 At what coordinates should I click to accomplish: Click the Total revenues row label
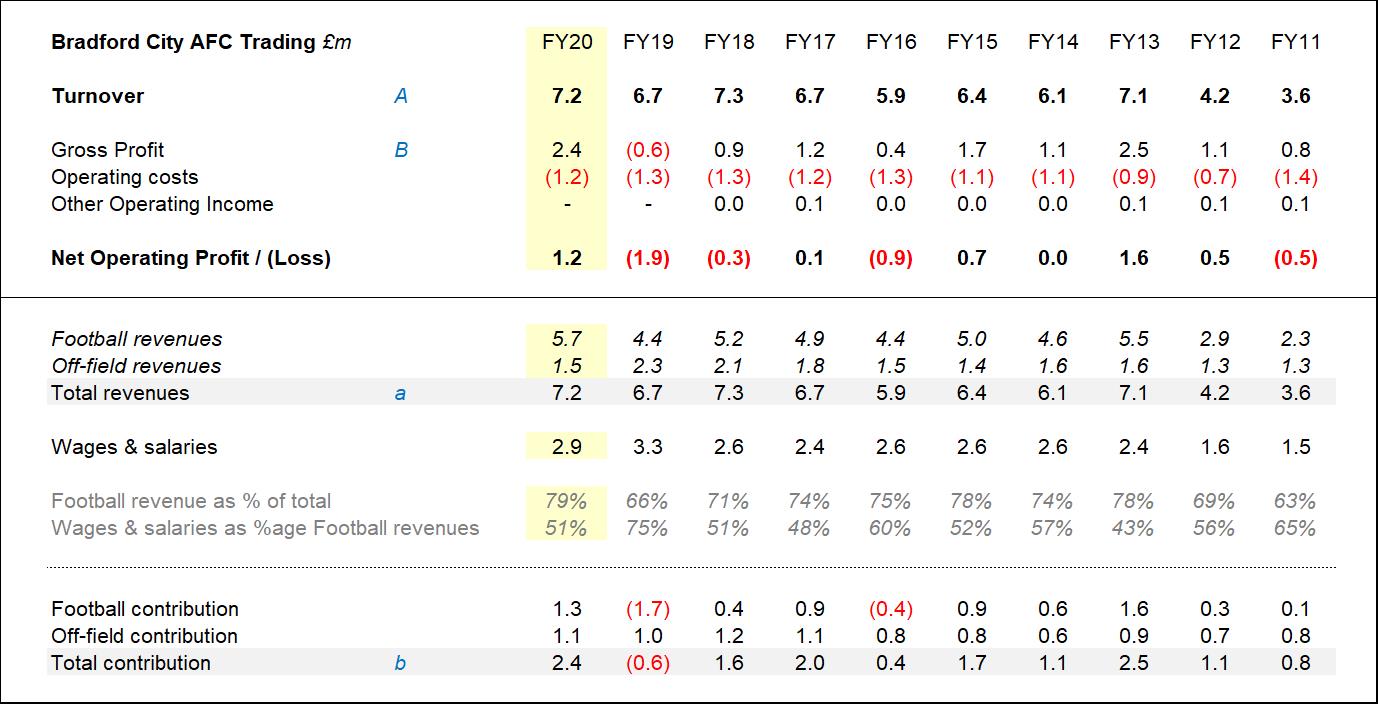click(x=120, y=393)
